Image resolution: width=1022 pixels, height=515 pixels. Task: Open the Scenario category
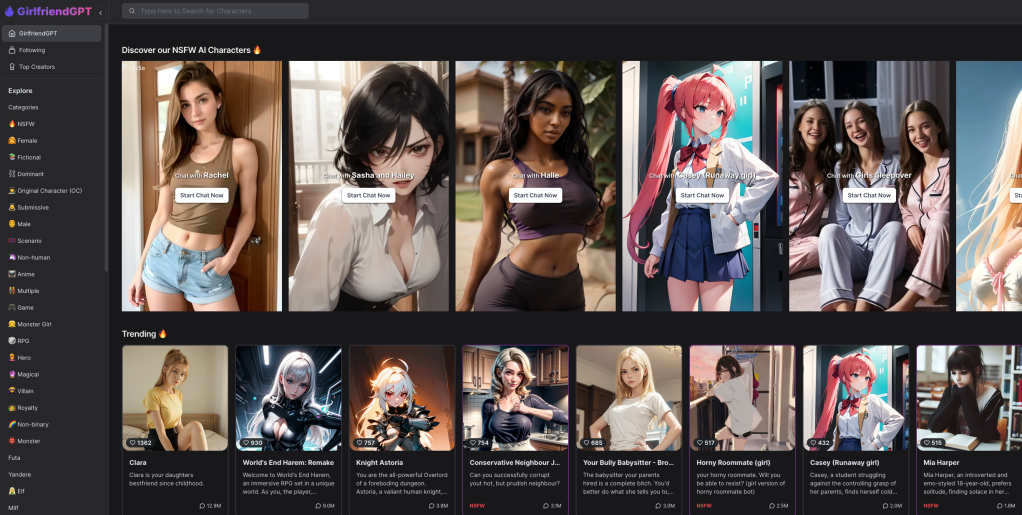(29, 241)
